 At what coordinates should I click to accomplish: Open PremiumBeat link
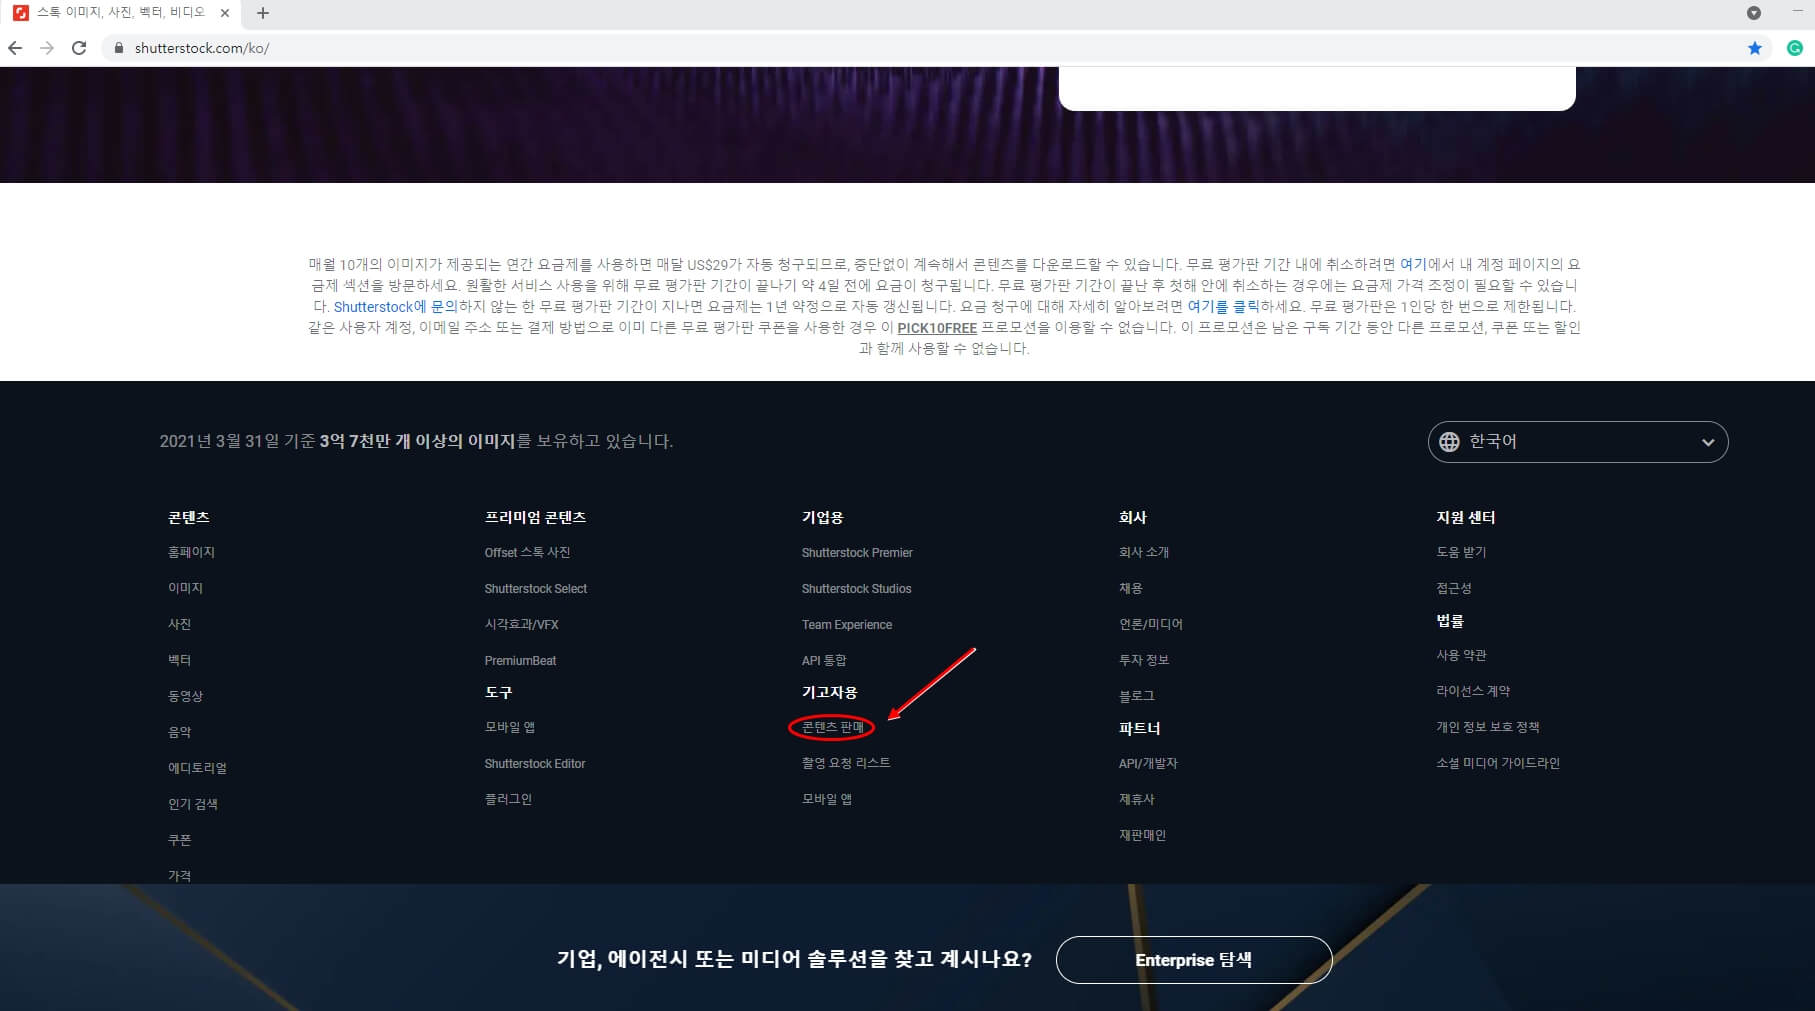coord(520,661)
